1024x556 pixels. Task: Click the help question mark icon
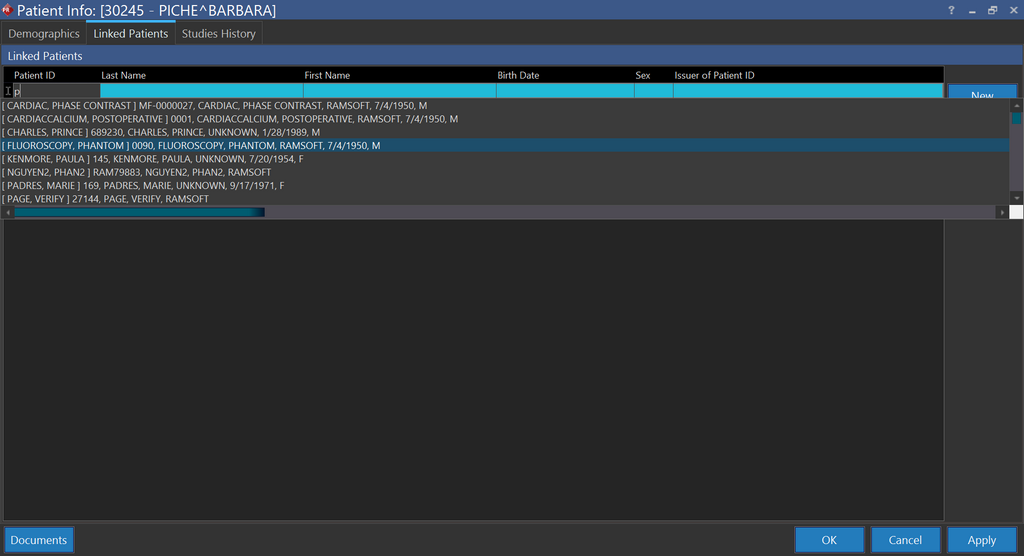(x=950, y=10)
